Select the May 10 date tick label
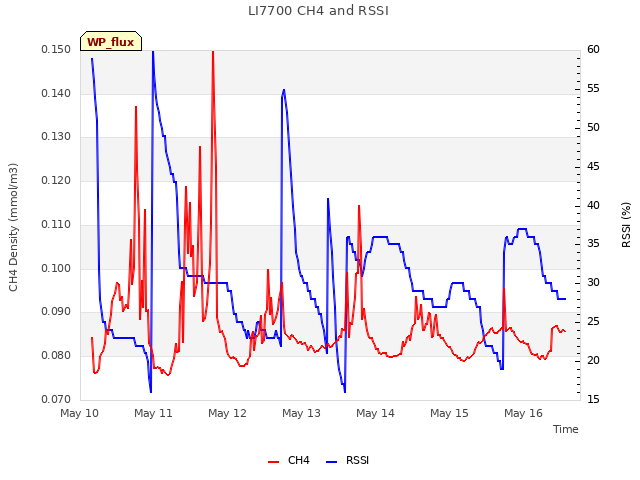 point(80,413)
